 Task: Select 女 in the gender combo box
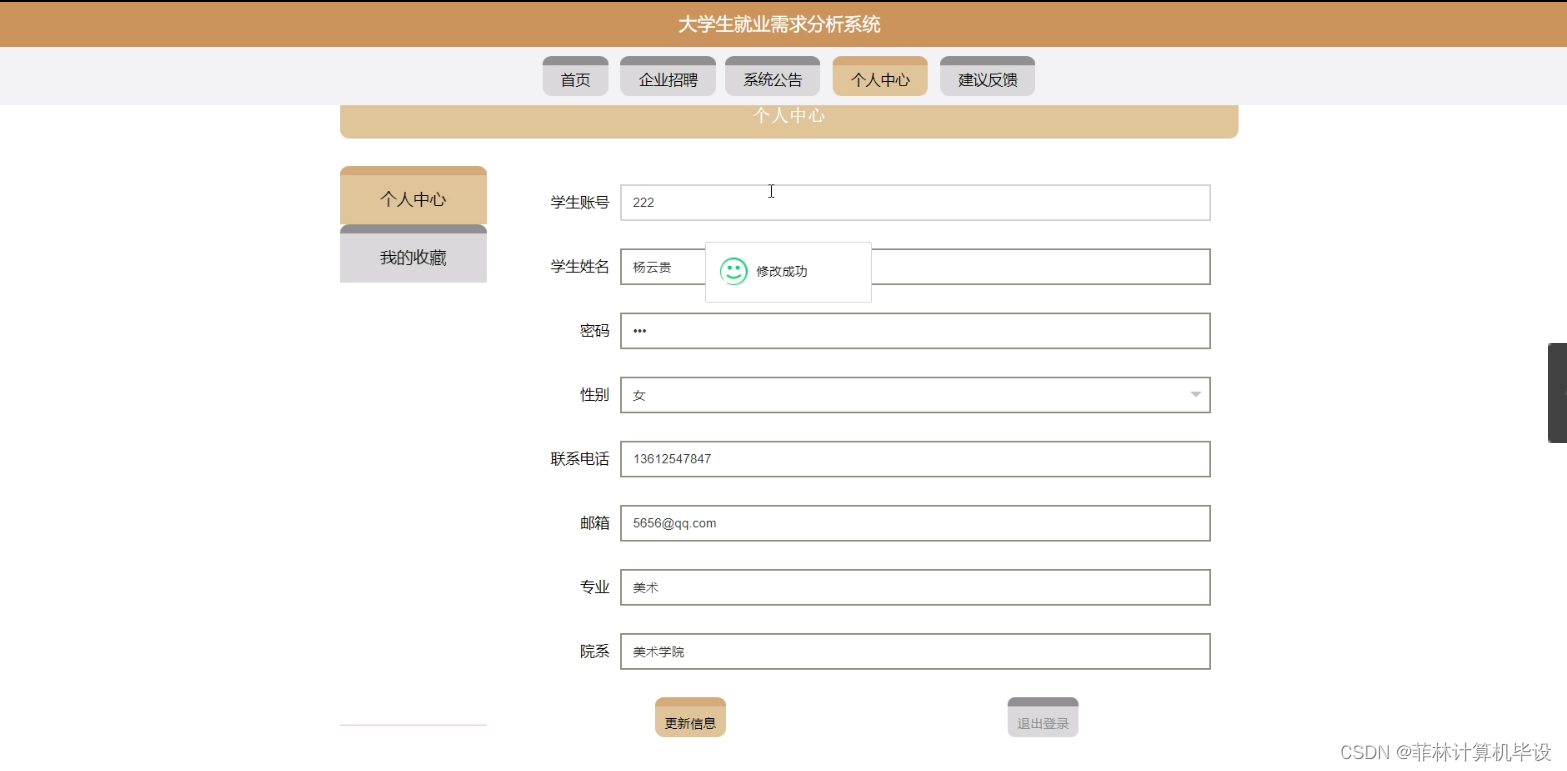915,394
